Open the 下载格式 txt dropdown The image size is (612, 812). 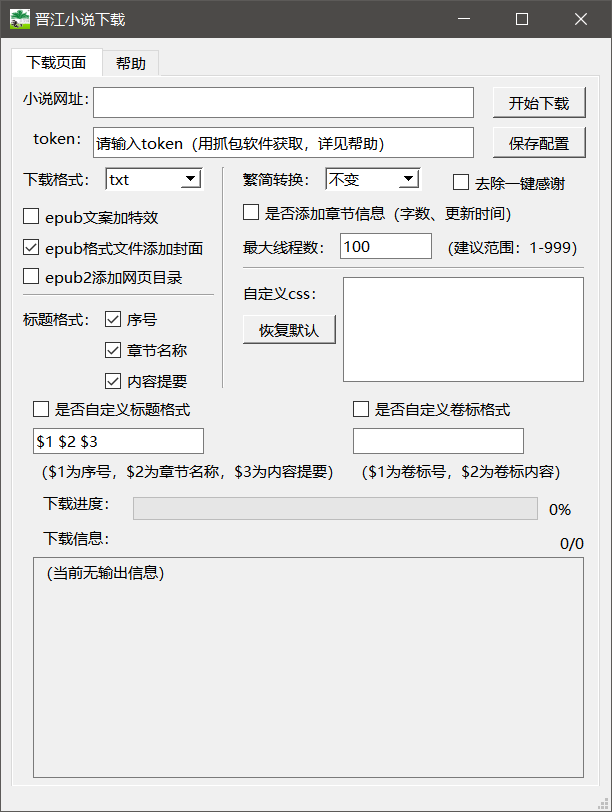point(154,179)
